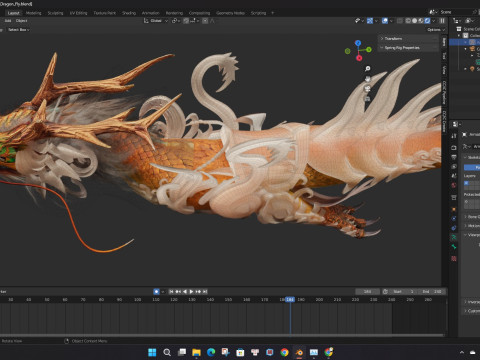Play the animation forward
The height and width of the screenshot is (360, 480).
191,291
